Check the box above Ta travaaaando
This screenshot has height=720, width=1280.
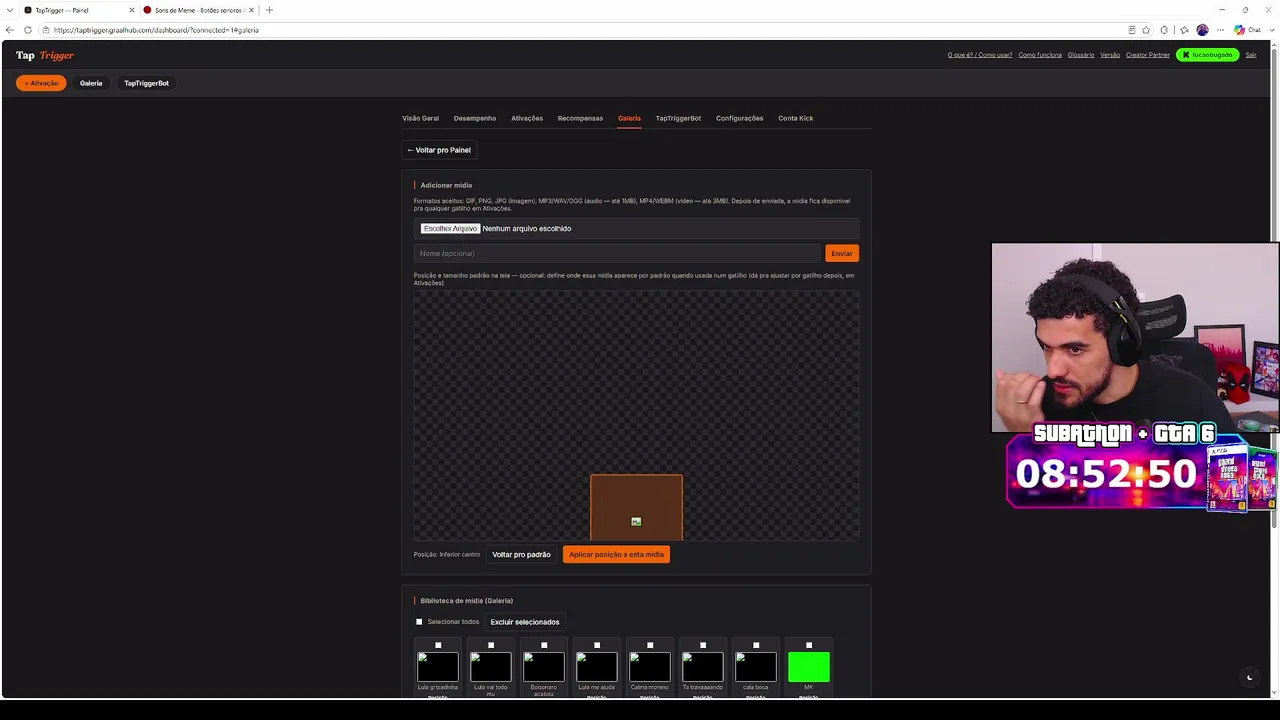click(703, 645)
